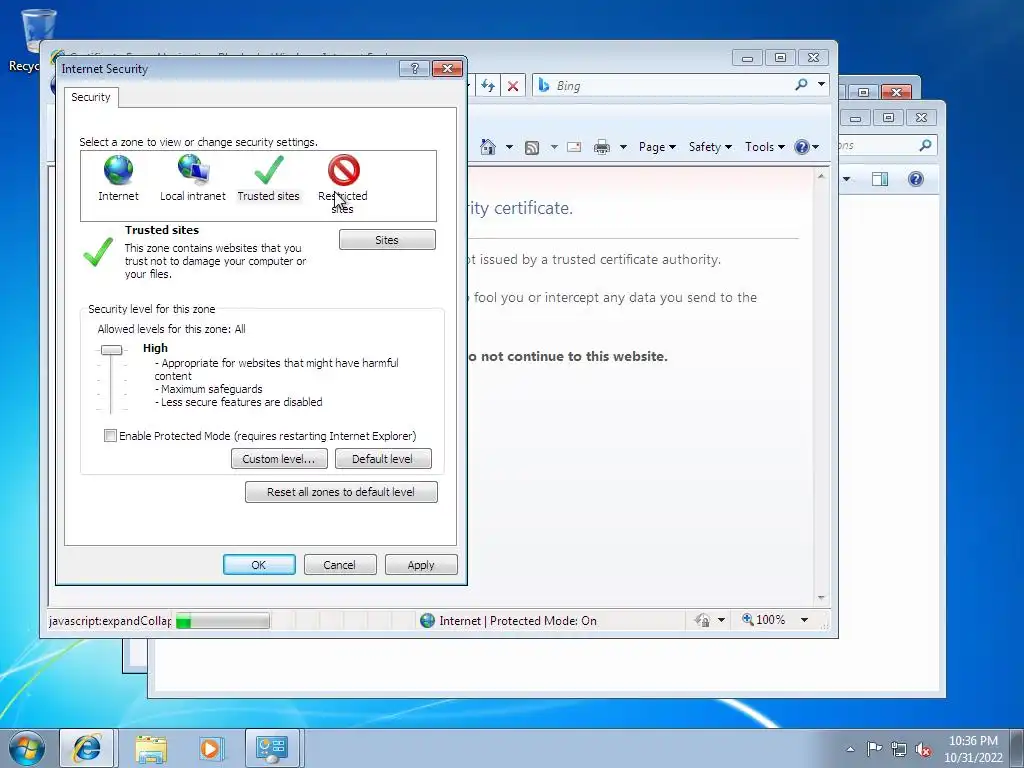1024x768 pixels.
Task: Open the Safety dropdown menu
Action: [x=711, y=147]
